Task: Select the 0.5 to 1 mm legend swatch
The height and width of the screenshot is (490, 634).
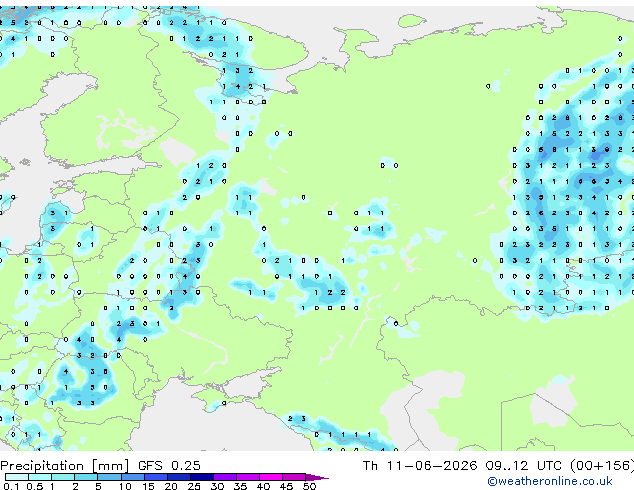Action: [40, 477]
